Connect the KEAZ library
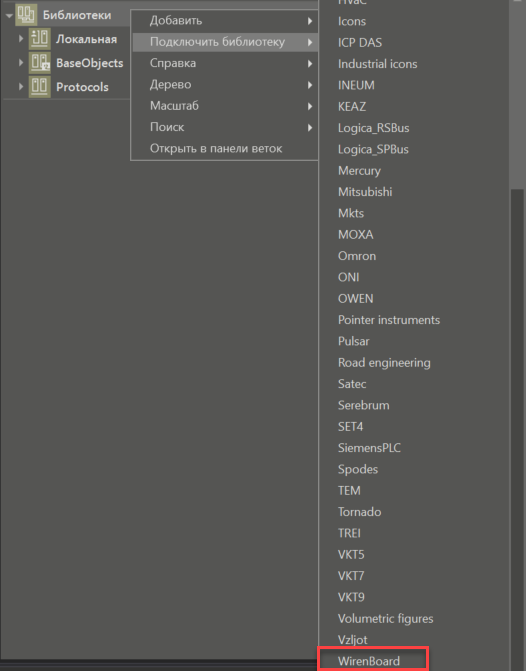 coord(352,107)
